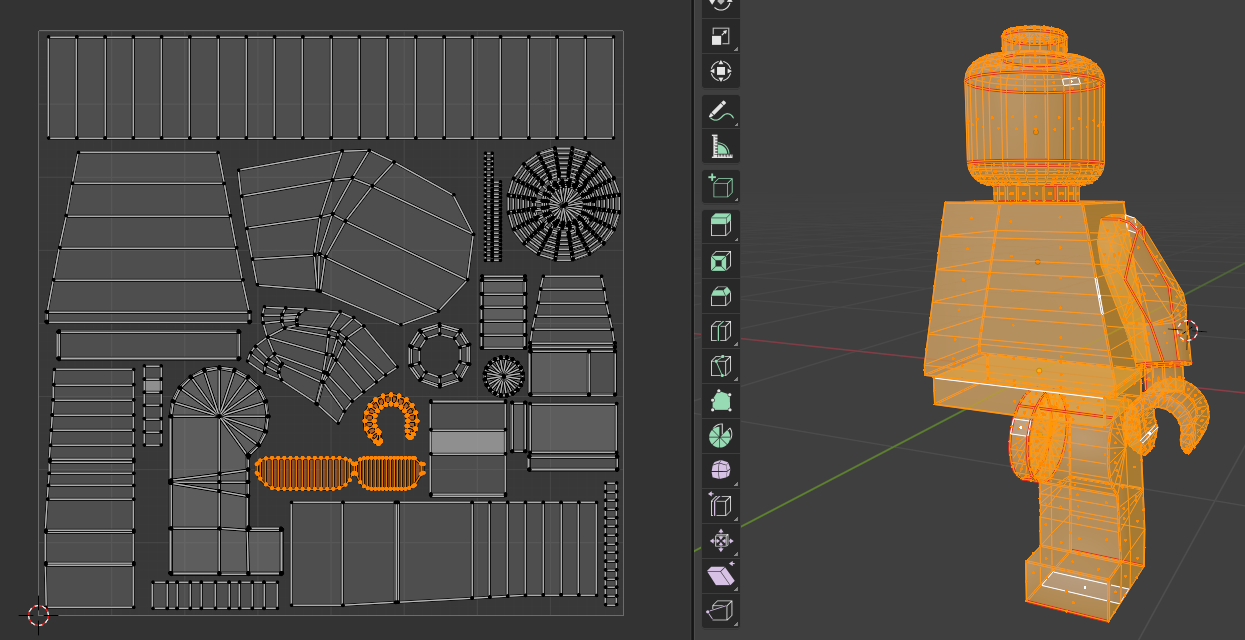Select the Poly Build tool
Screen dimensions: 1245x640
(x=721, y=400)
